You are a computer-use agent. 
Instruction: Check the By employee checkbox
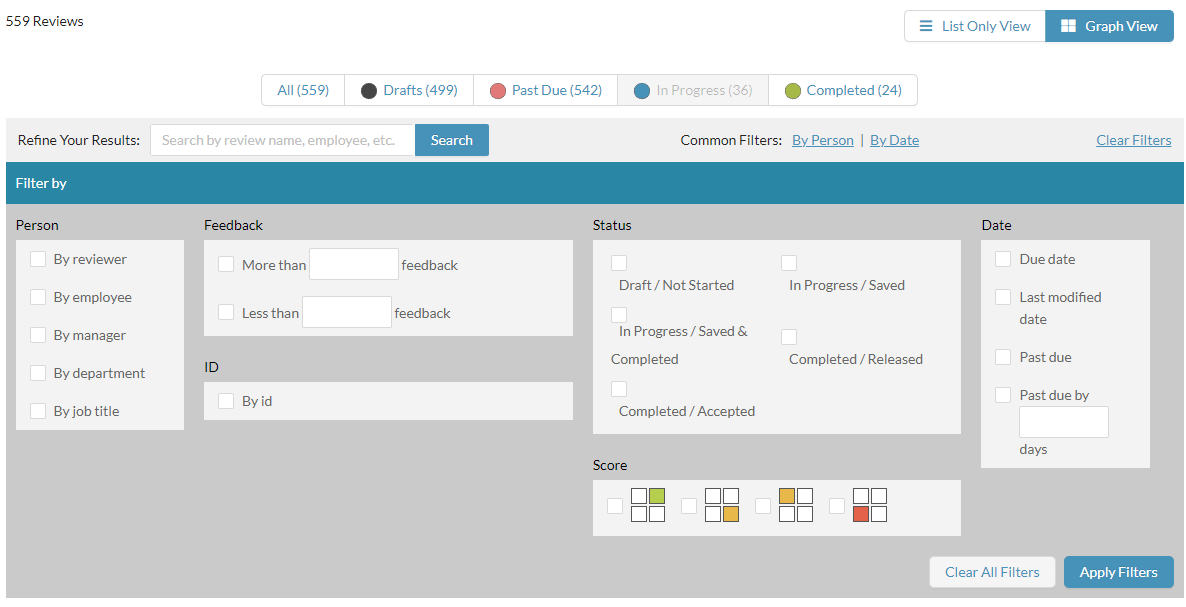point(38,297)
